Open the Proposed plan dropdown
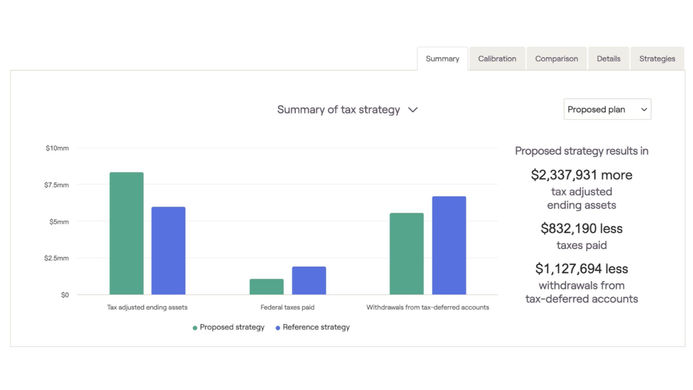Screen dimensions: 693x390 click(607, 109)
